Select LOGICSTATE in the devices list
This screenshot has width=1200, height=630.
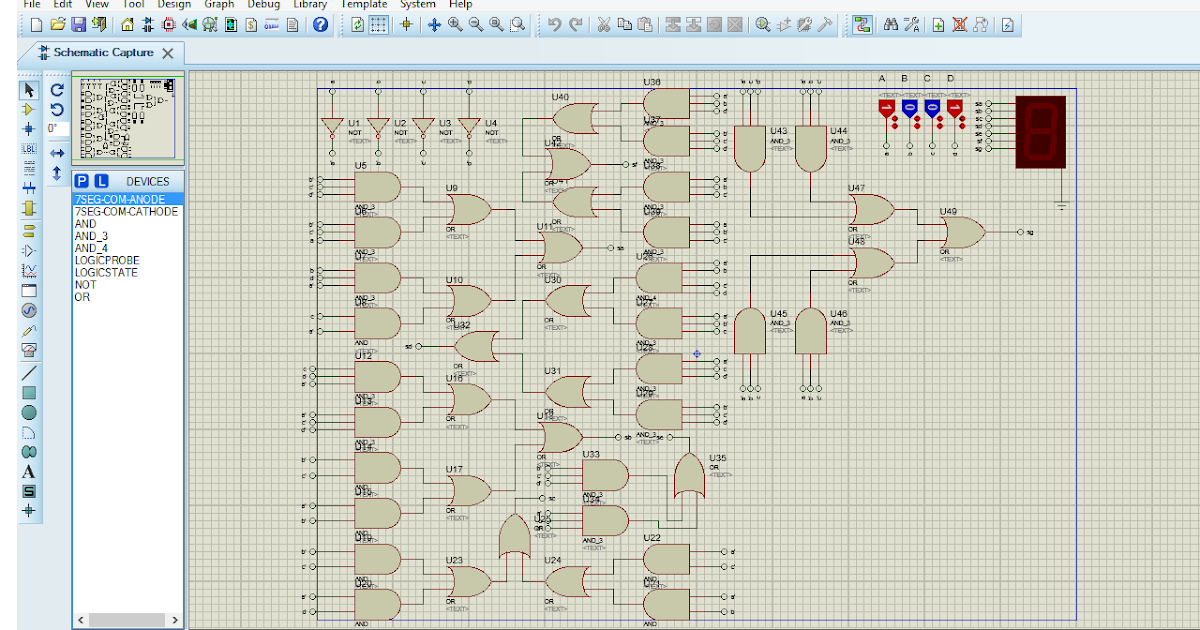(106, 272)
